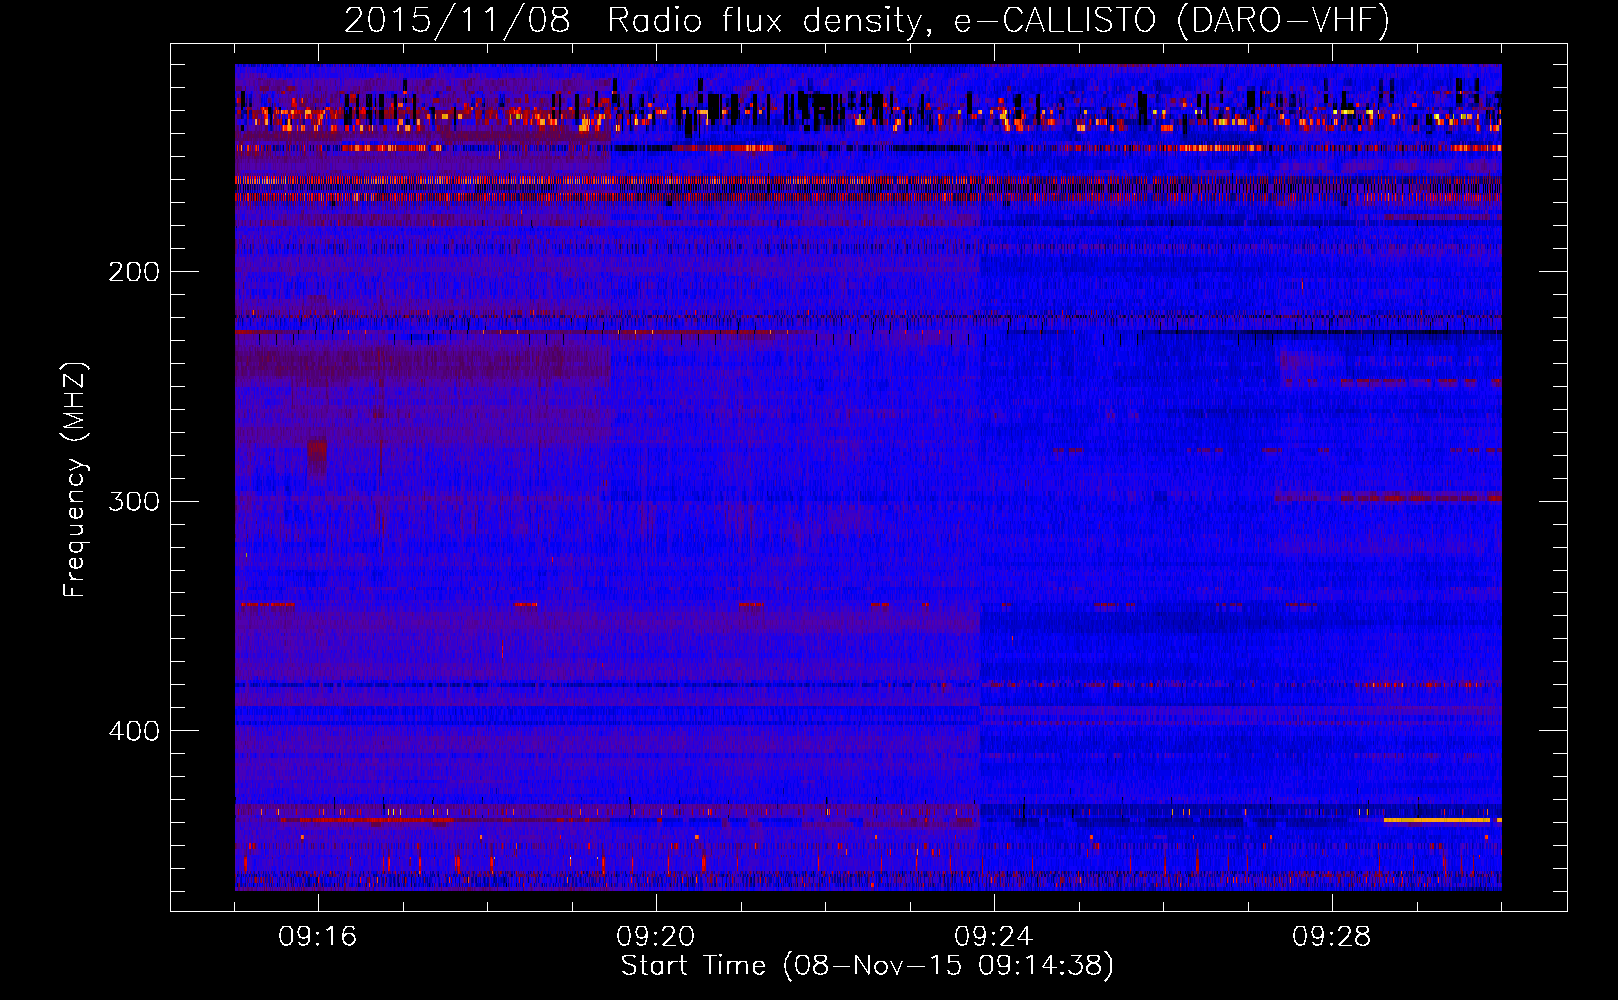Viewport: 1618px width, 1000px height.
Task: Click the "09:24" time tick label
Action: tap(994, 937)
